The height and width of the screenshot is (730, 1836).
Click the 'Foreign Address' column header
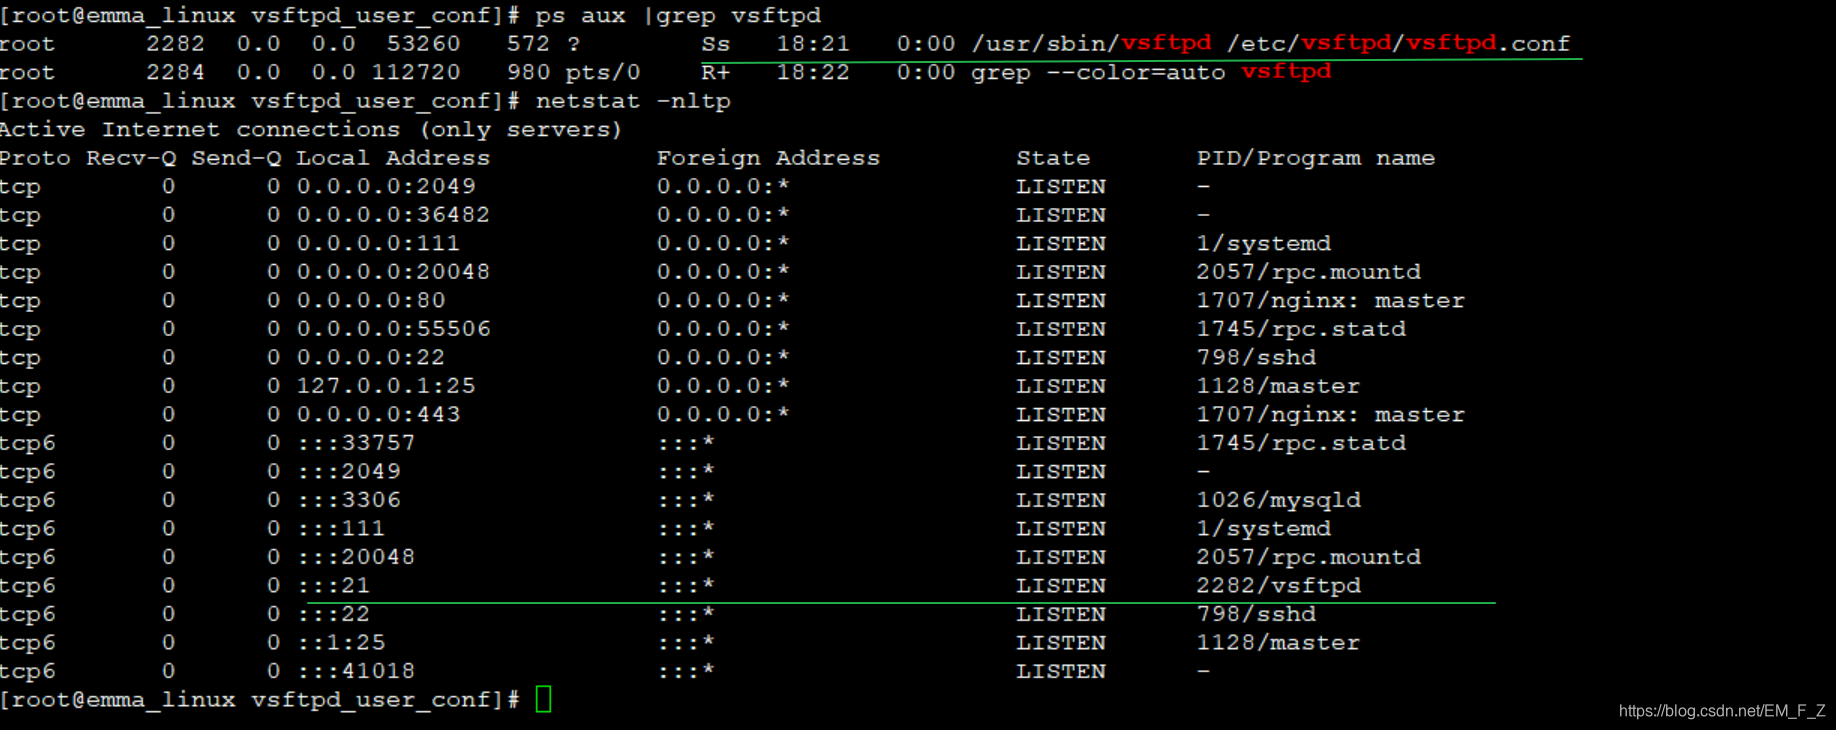[x=768, y=158]
